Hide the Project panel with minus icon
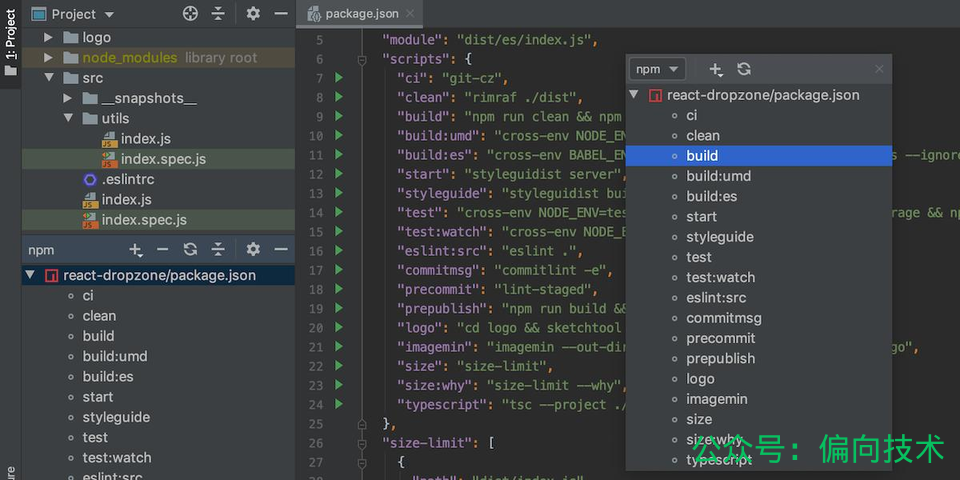 [x=281, y=13]
